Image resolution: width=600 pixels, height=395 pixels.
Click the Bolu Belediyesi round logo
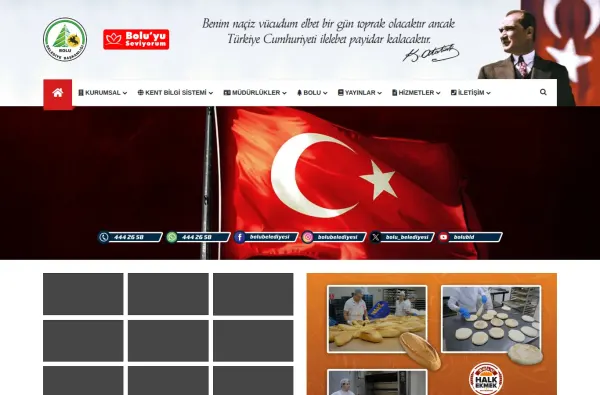coord(65,39)
